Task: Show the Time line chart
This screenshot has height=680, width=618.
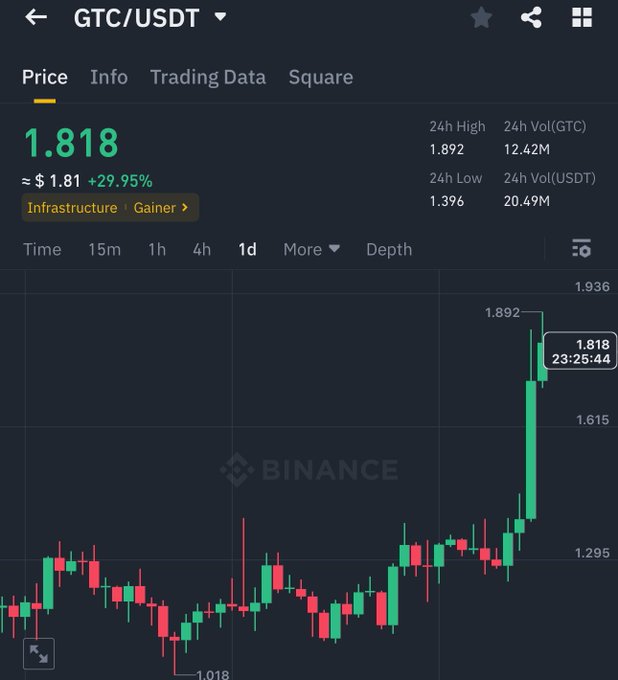Action: 42,249
